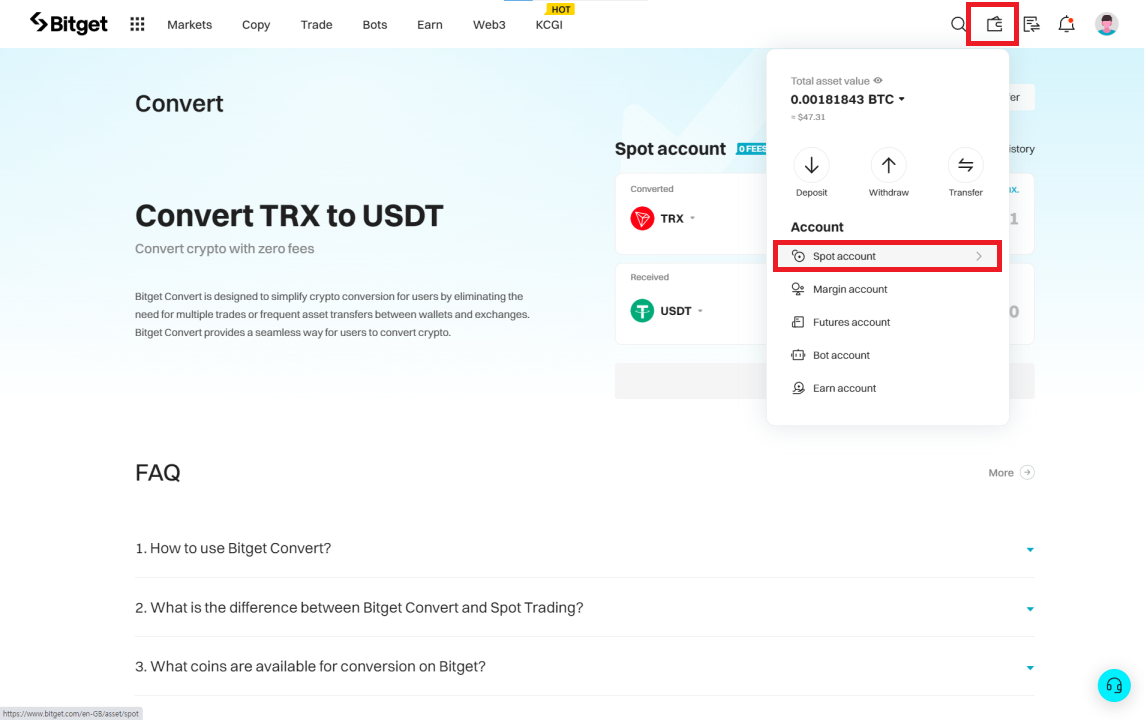Open Spot account from the wallet menu
Image resolution: width=1144 pixels, height=720 pixels.
click(887, 256)
